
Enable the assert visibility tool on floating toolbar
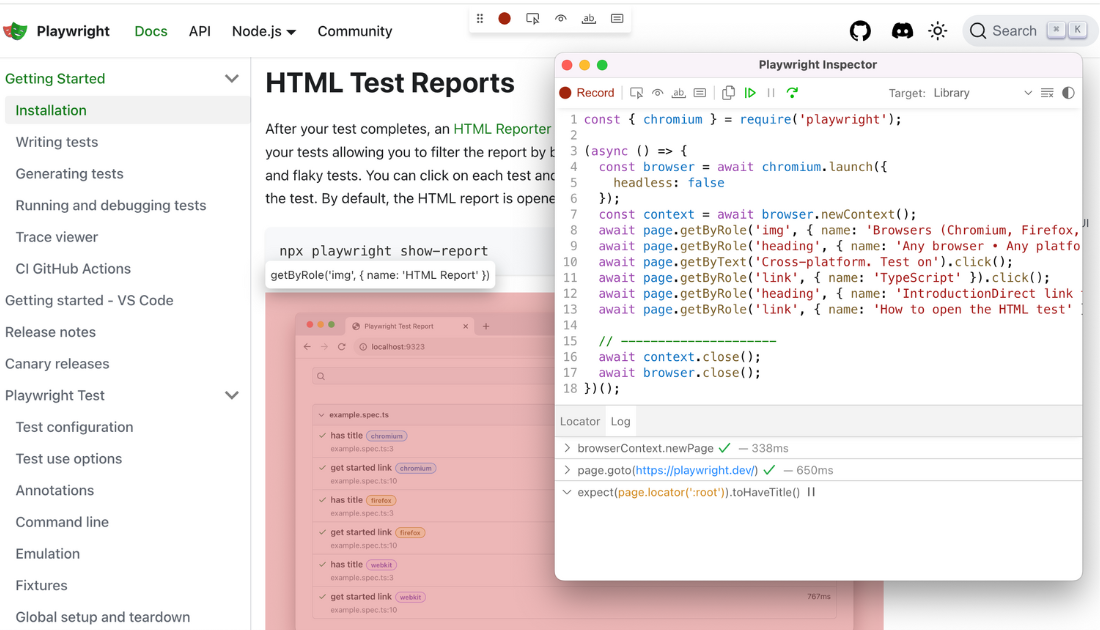[x=561, y=18]
